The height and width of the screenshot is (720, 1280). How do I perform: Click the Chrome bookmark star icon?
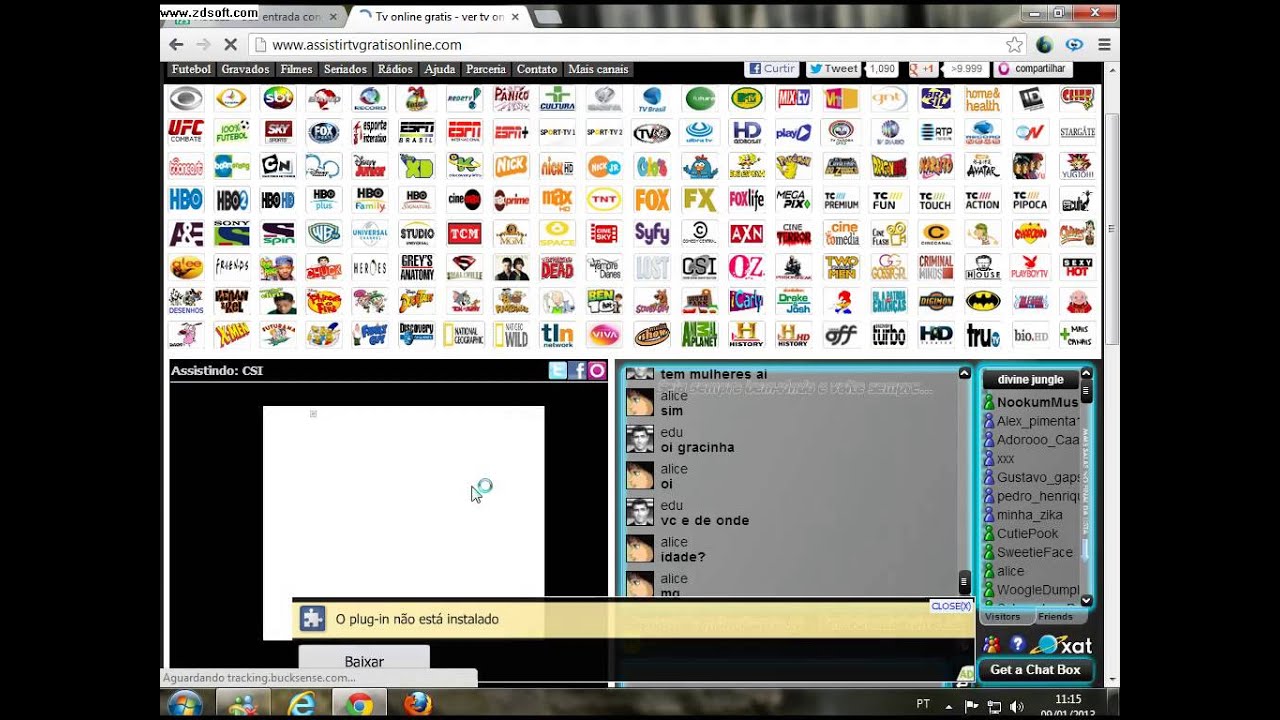[1014, 45]
